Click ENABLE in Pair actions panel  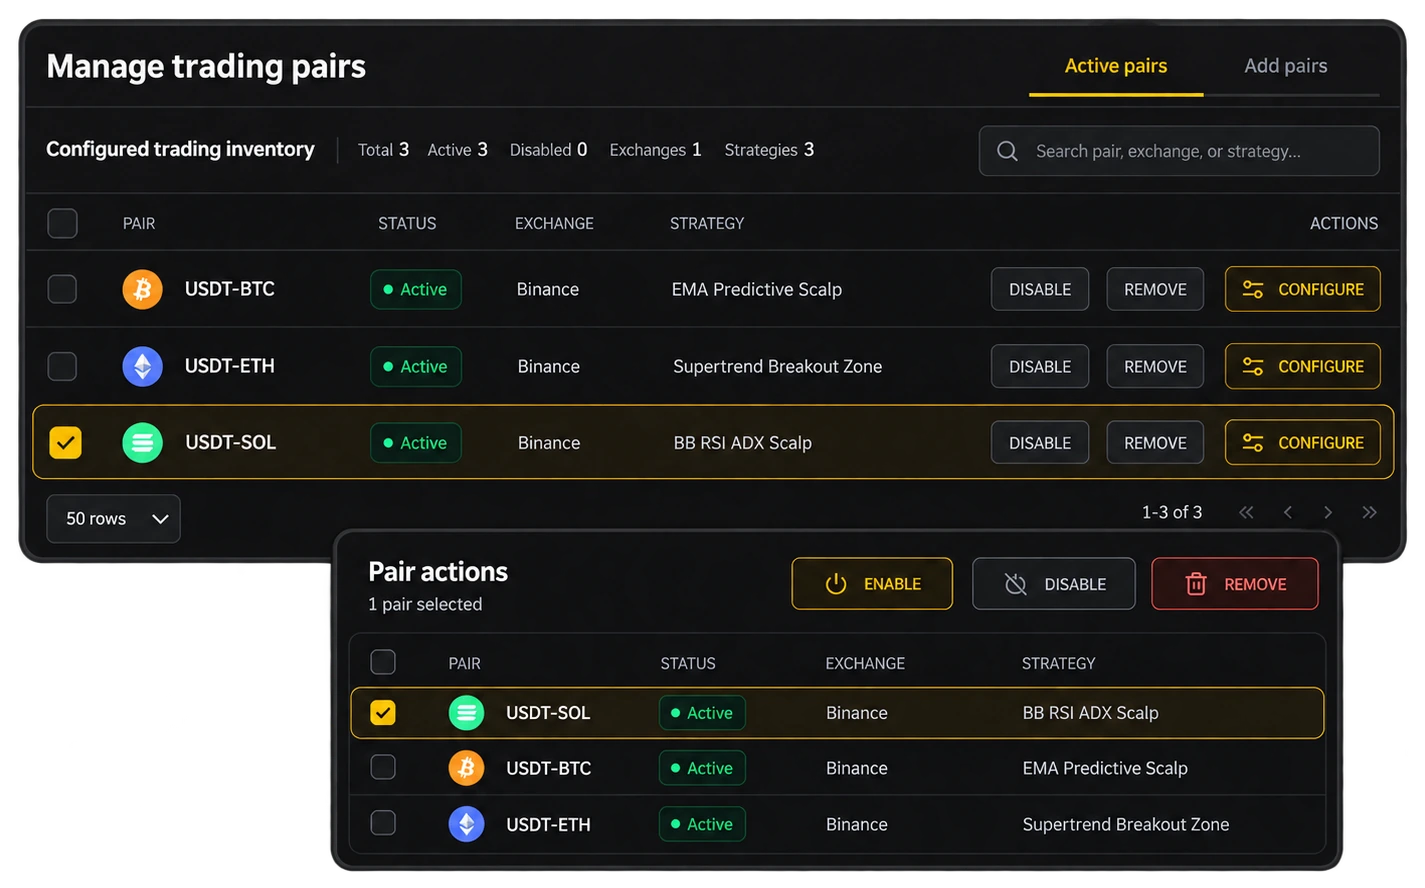[x=872, y=584]
